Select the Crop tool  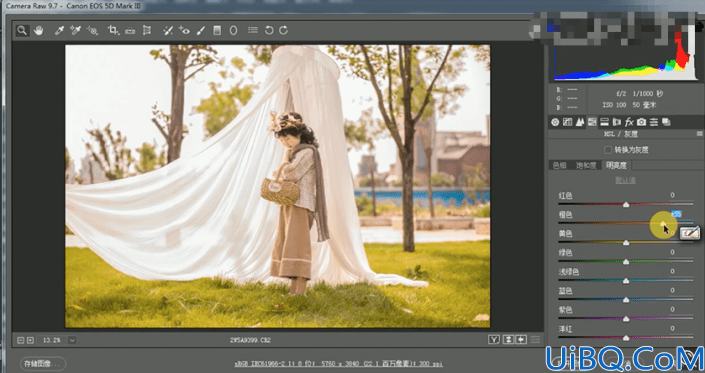click(113, 31)
